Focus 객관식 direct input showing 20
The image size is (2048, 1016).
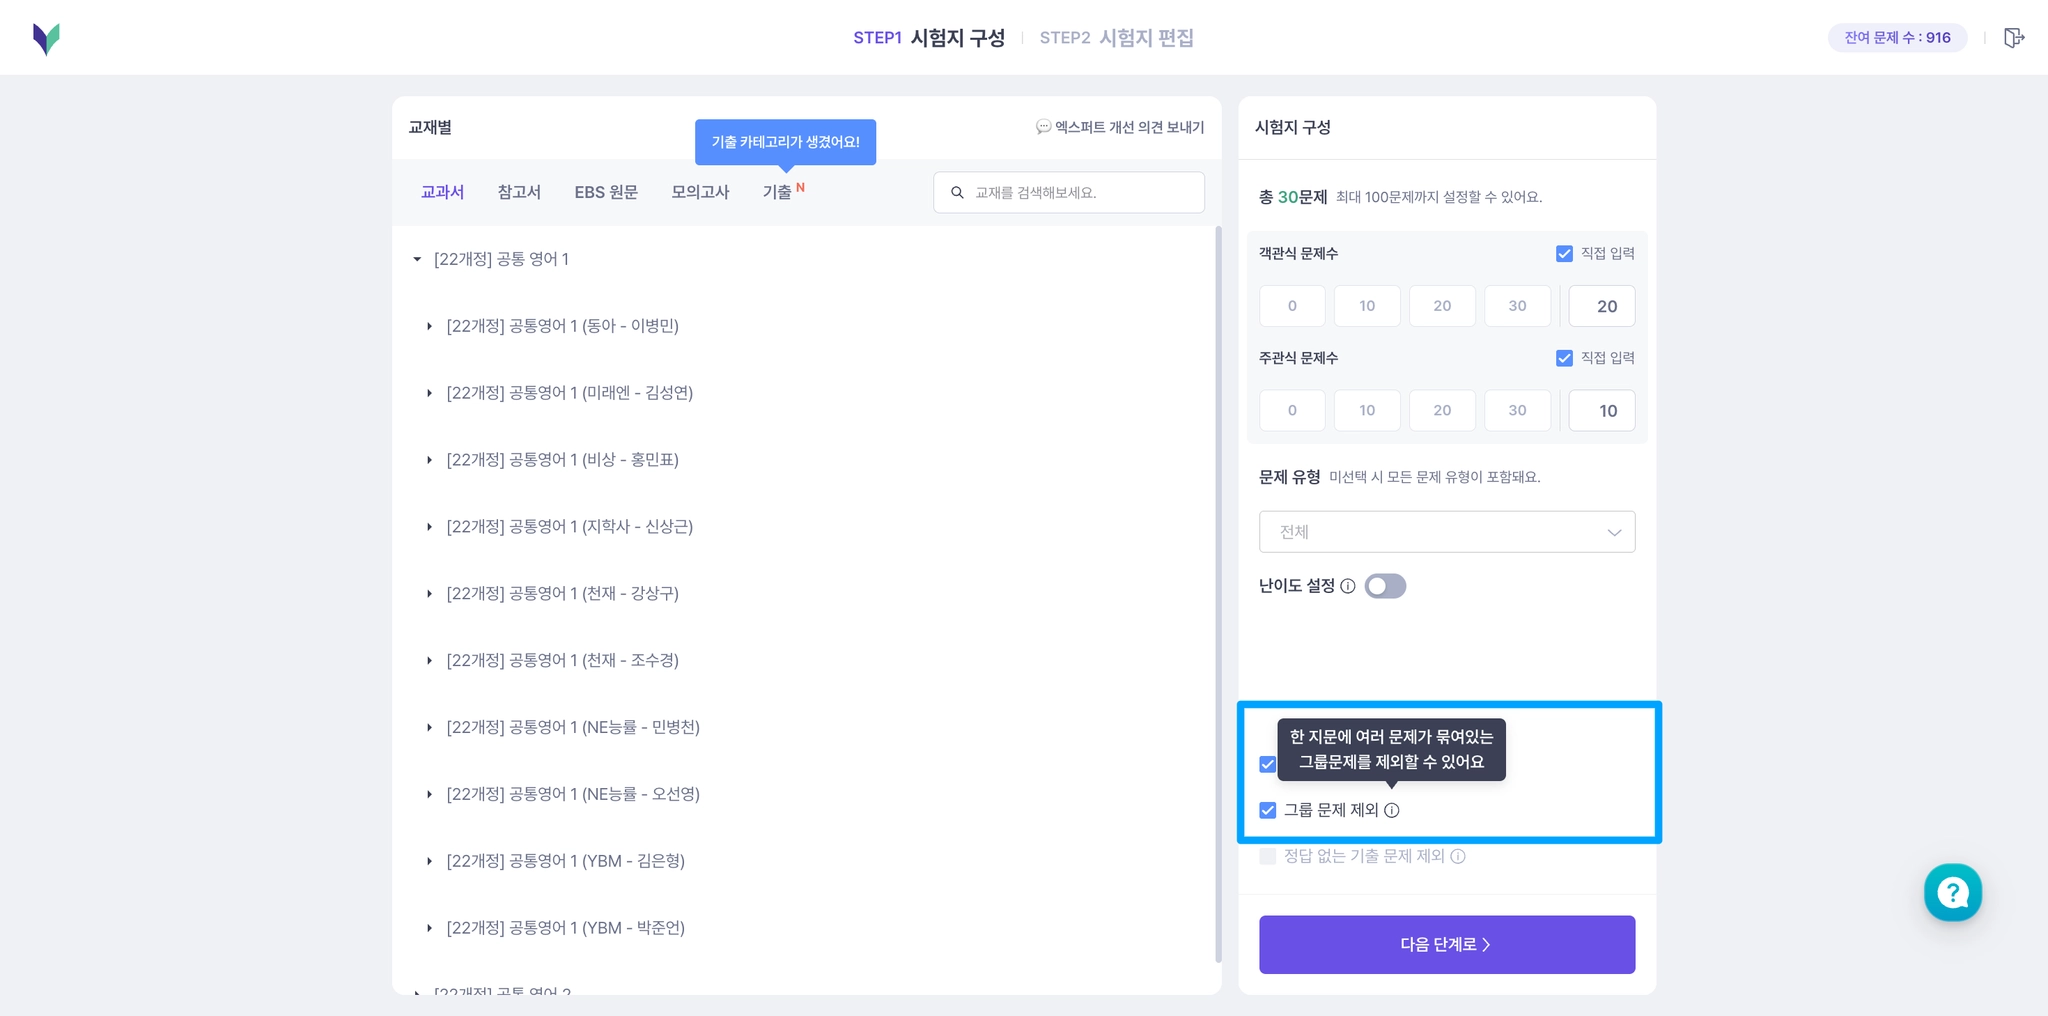pos(1602,306)
